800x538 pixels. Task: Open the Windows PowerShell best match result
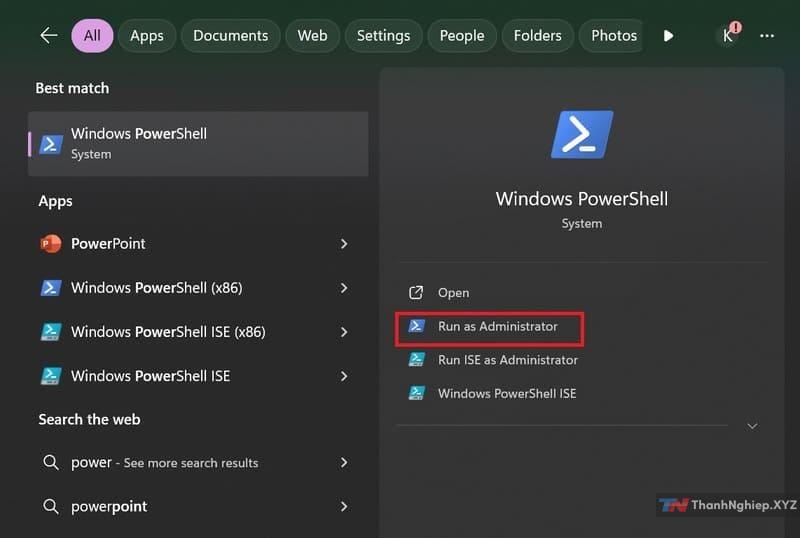(x=198, y=144)
